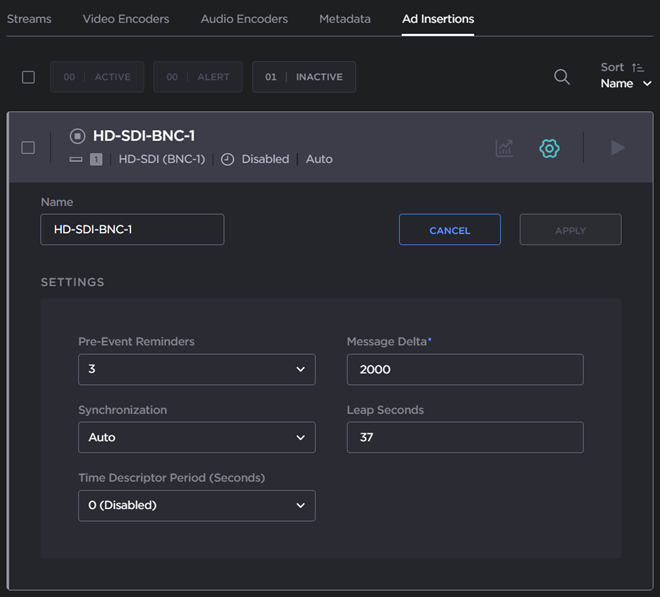
Task: Toggle the select-all checkbox
Action: (x=28, y=77)
